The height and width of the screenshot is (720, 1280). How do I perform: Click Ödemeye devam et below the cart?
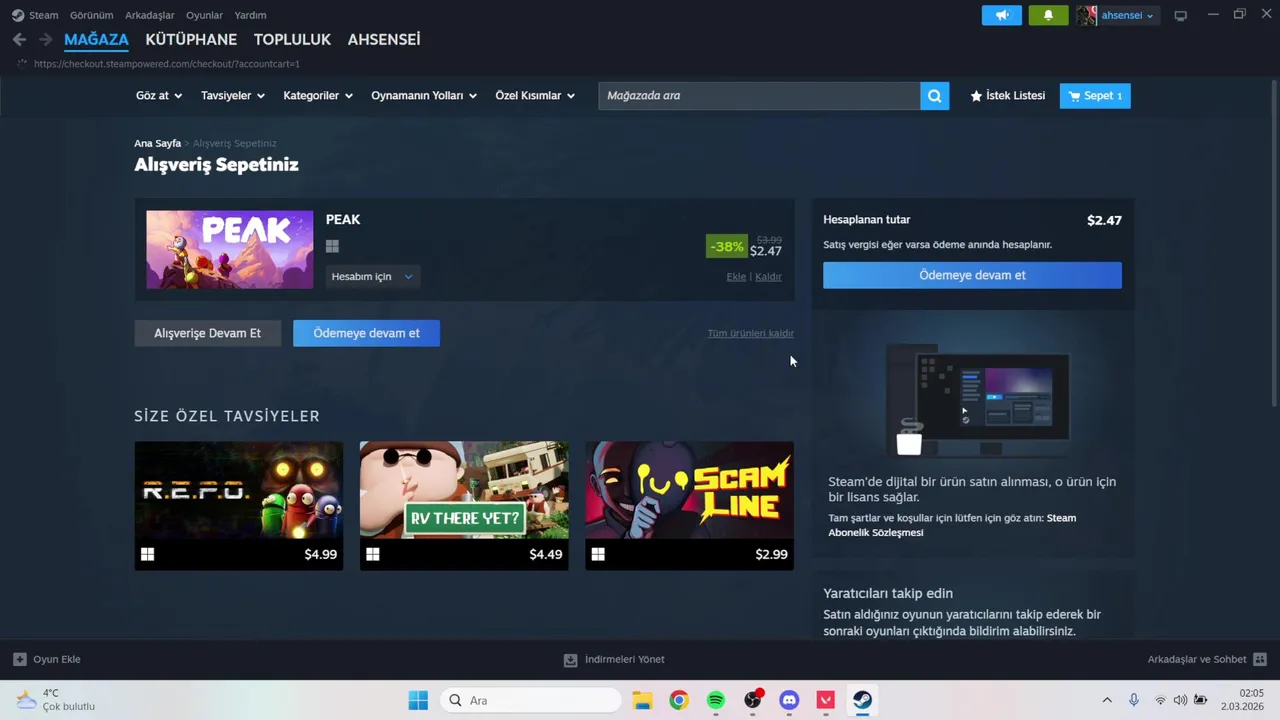pyautogui.click(x=366, y=333)
